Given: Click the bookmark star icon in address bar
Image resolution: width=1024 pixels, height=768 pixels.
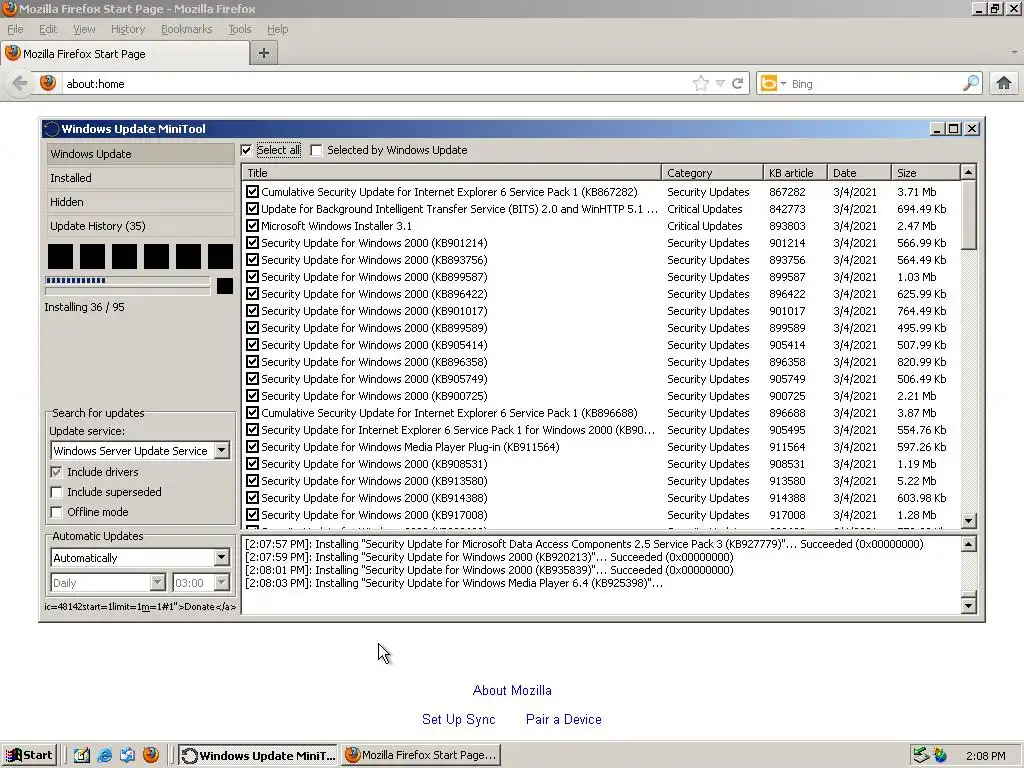Looking at the screenshot, I should click(x=700, y=84).
